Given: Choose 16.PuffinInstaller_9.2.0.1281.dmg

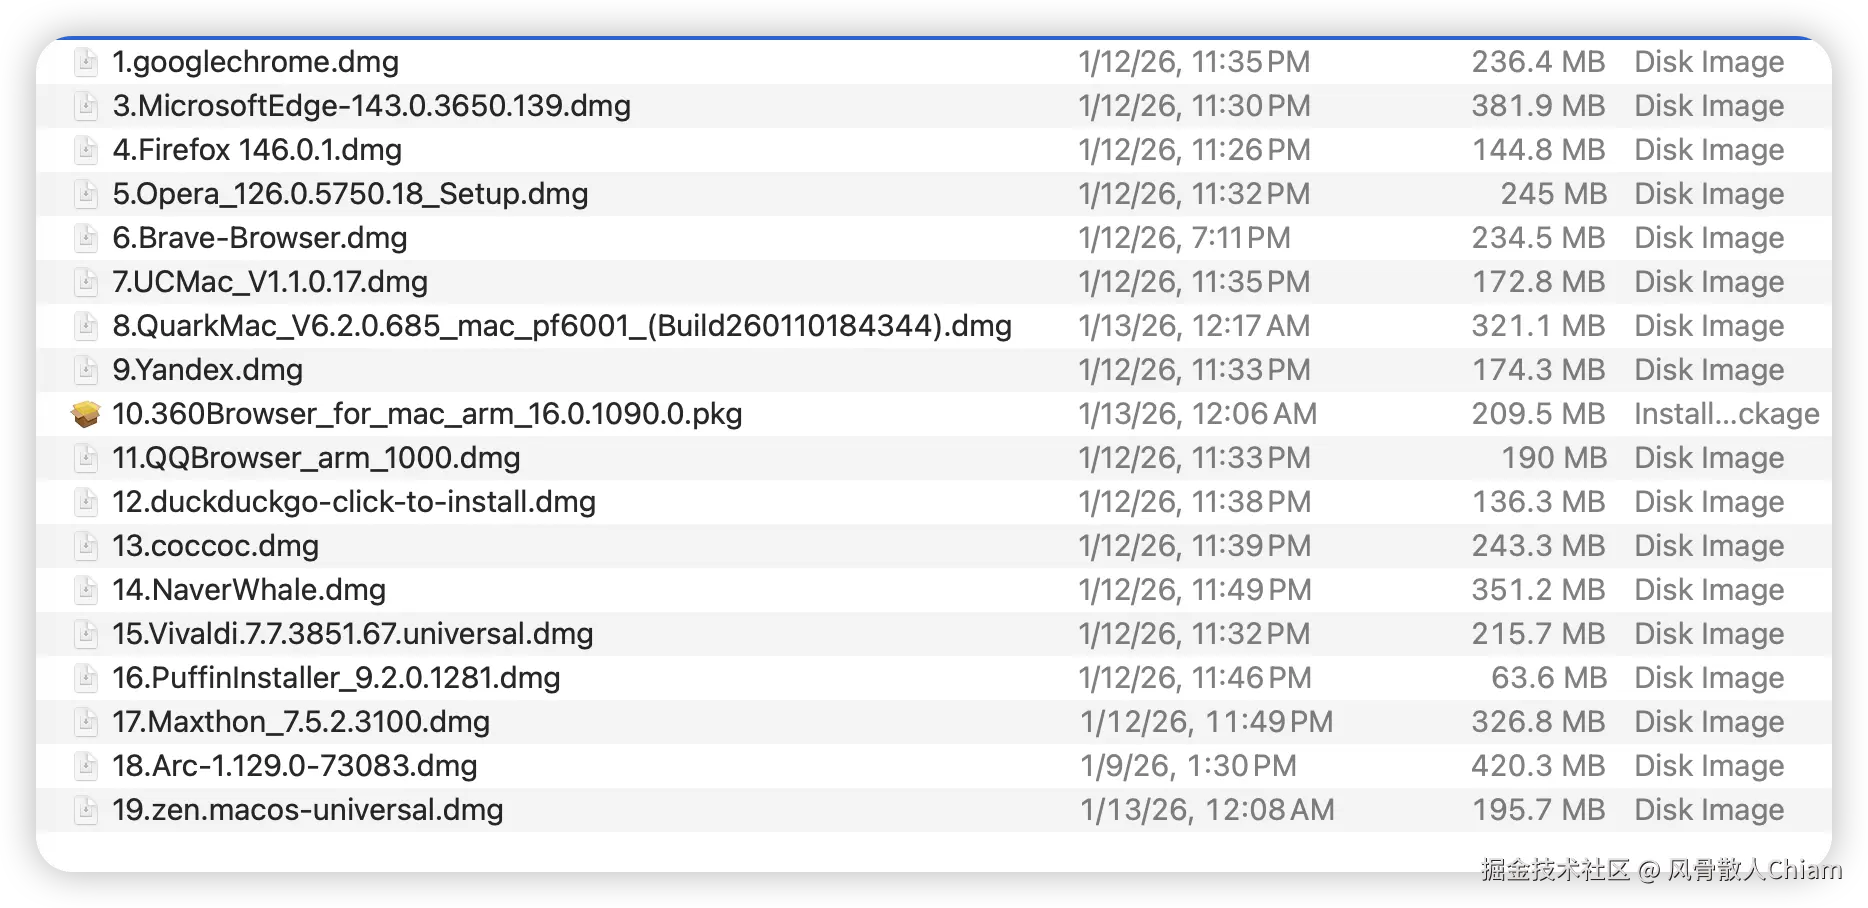Looking at the screenshot, I should click(x=336, y=678).
